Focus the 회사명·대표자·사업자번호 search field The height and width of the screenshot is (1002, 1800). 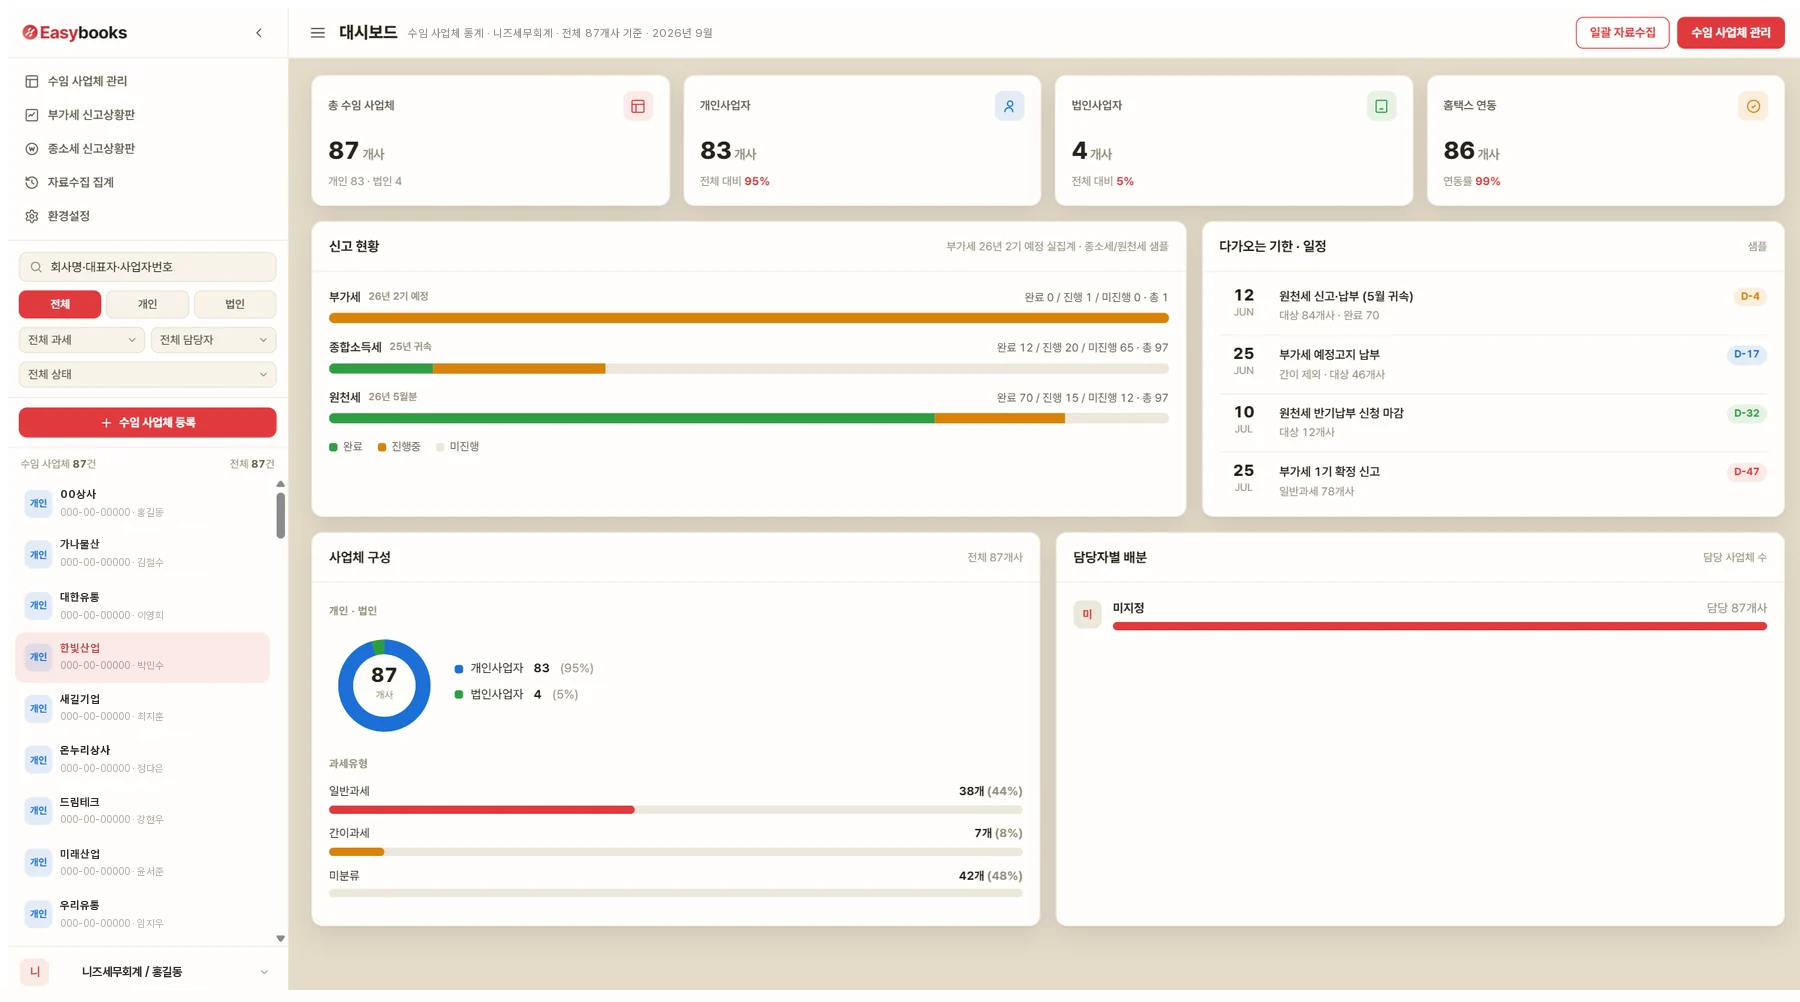148,267
